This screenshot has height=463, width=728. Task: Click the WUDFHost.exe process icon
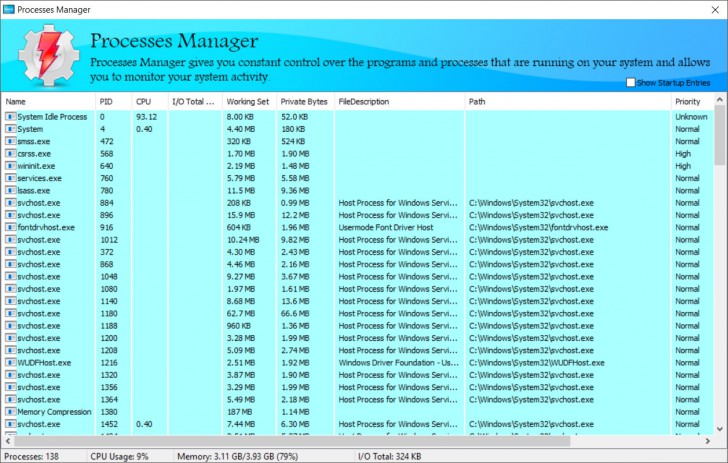pyautogui.click(x=10, y=363)
